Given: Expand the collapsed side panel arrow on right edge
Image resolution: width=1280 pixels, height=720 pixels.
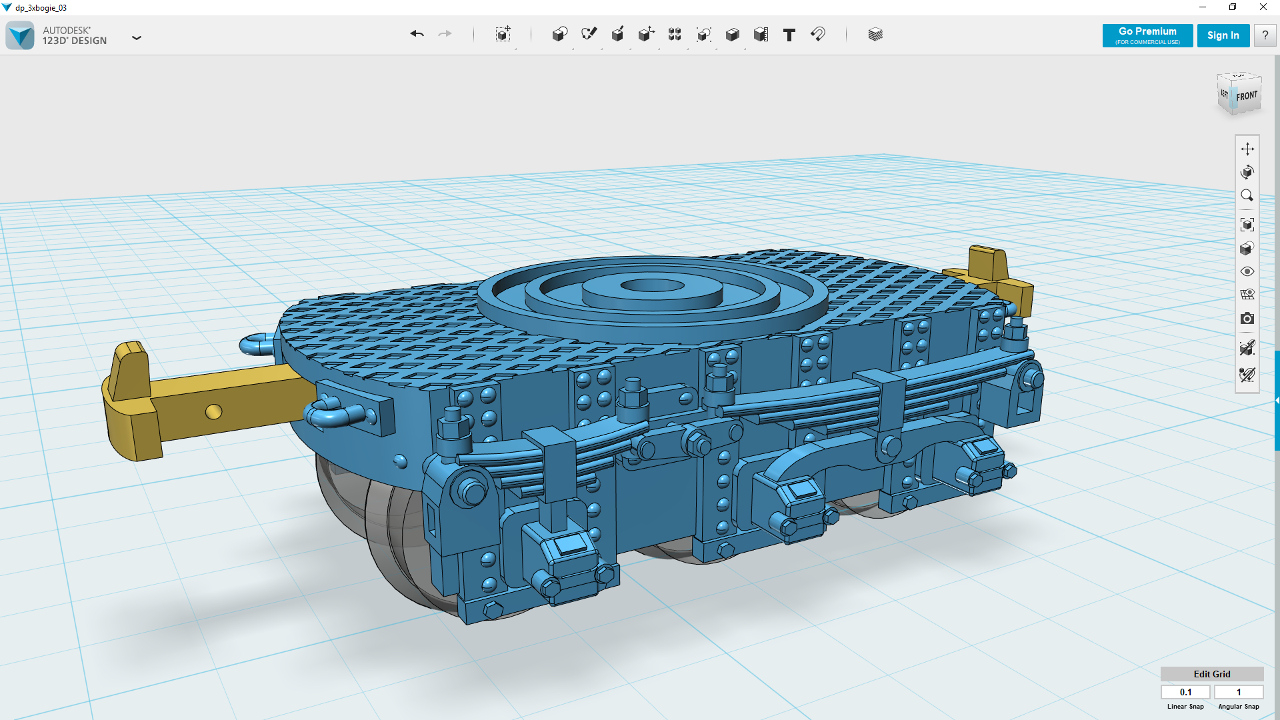Looking at the screenshot, I should point(1277,400).
